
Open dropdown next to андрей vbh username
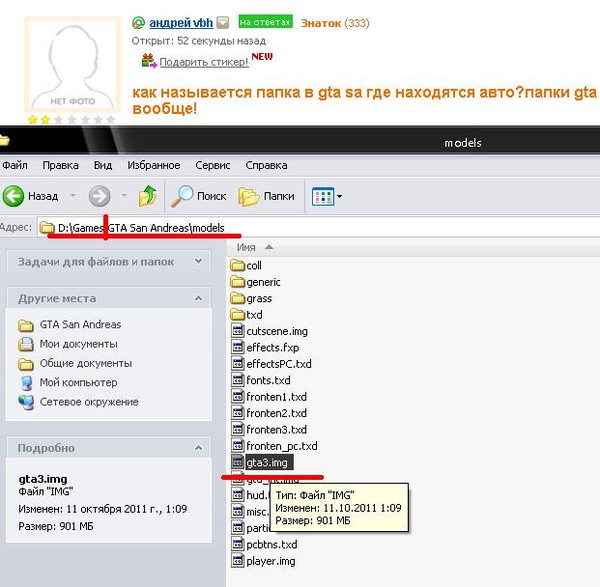223,23
